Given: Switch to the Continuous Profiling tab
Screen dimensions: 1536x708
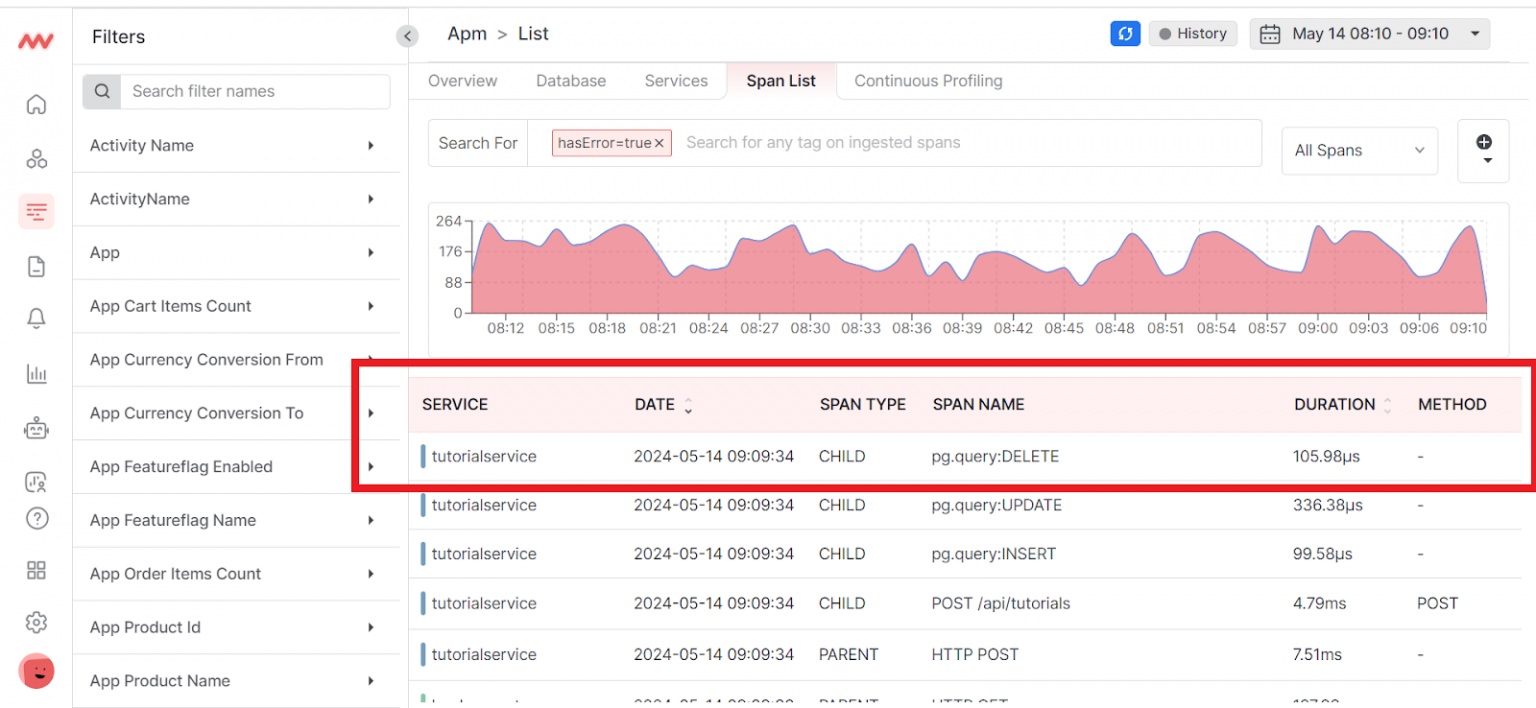Looking at the screenshot, I should [x=927, y=80].
